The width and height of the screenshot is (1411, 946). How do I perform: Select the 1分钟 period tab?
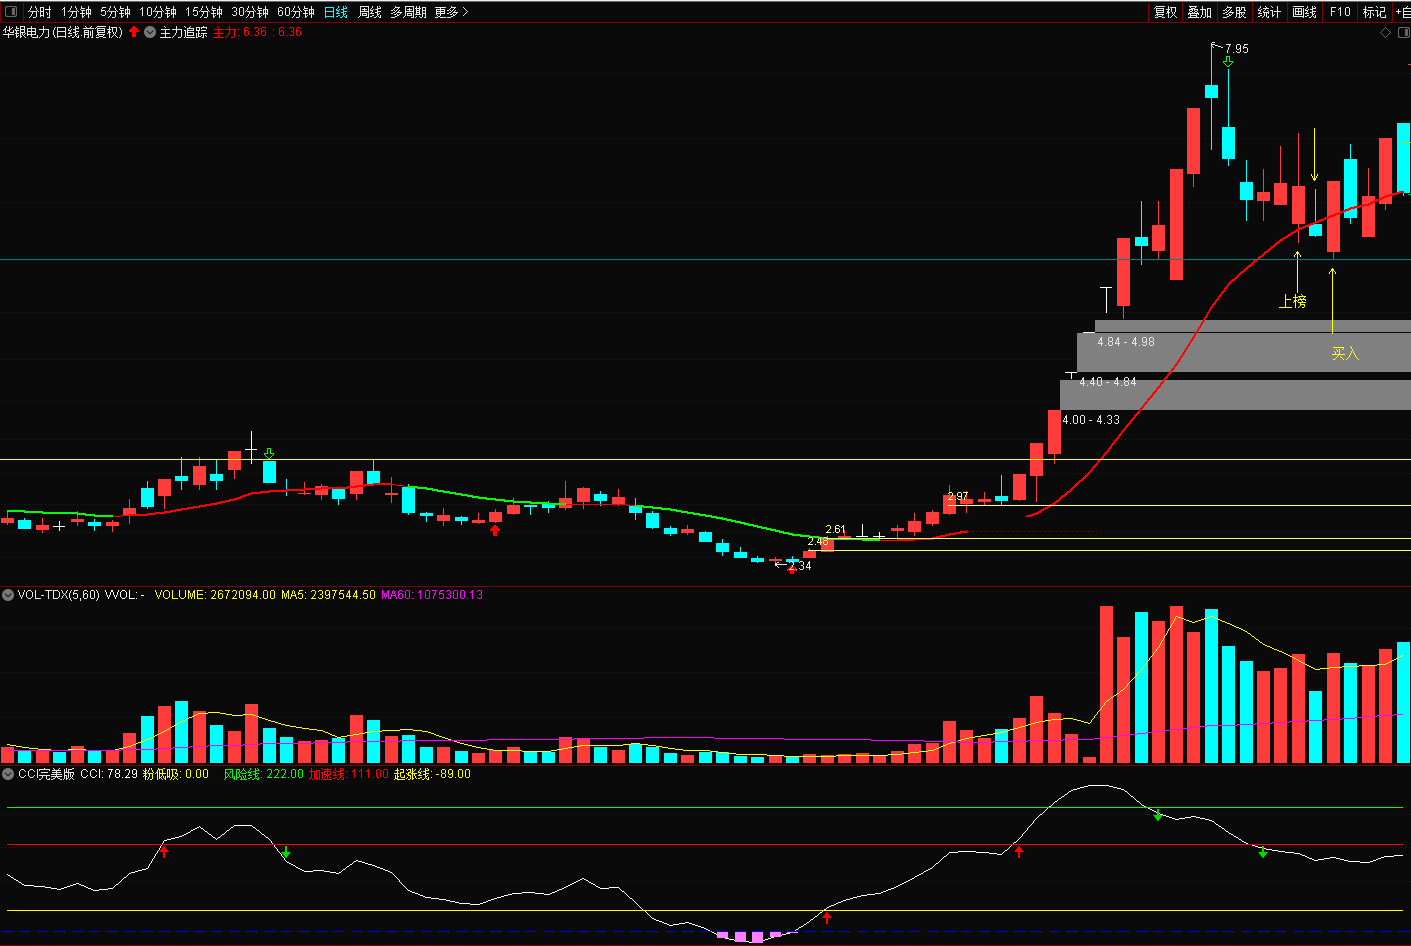tap(76, 12)
